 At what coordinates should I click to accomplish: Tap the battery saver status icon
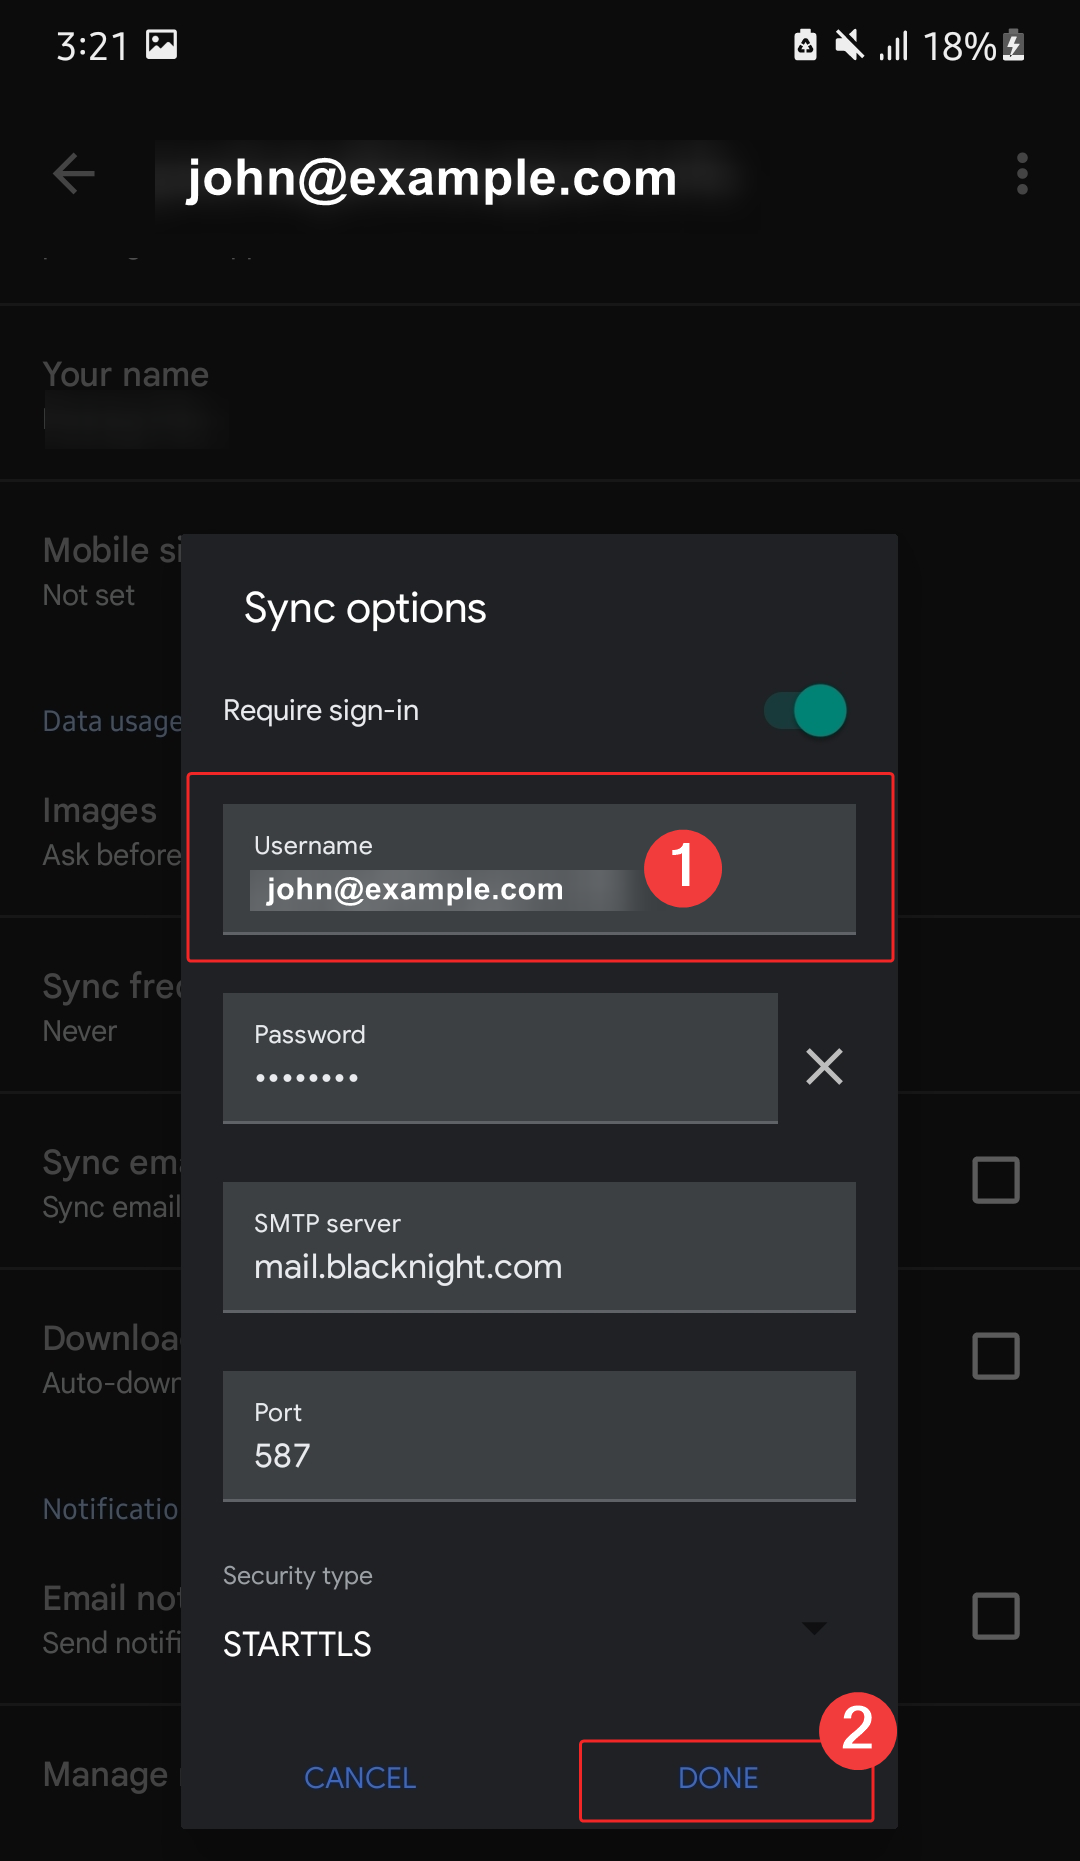point(805,45)
